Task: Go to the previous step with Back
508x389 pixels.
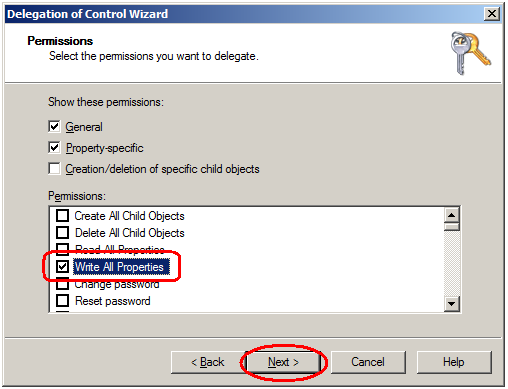Action: click(207, 362)
